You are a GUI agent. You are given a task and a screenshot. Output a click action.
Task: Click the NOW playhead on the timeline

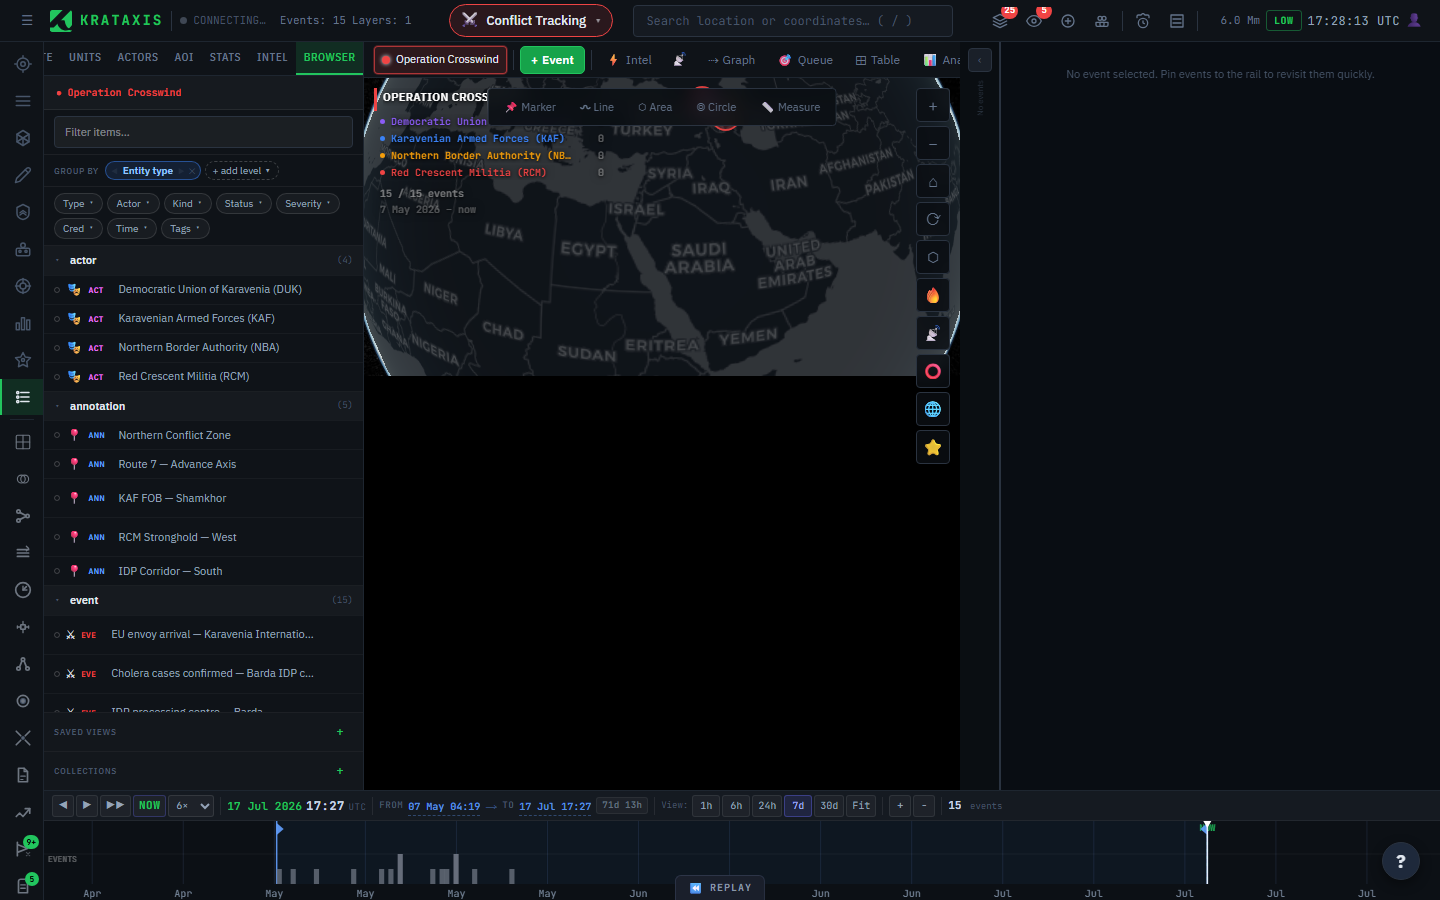[1207, 828]
